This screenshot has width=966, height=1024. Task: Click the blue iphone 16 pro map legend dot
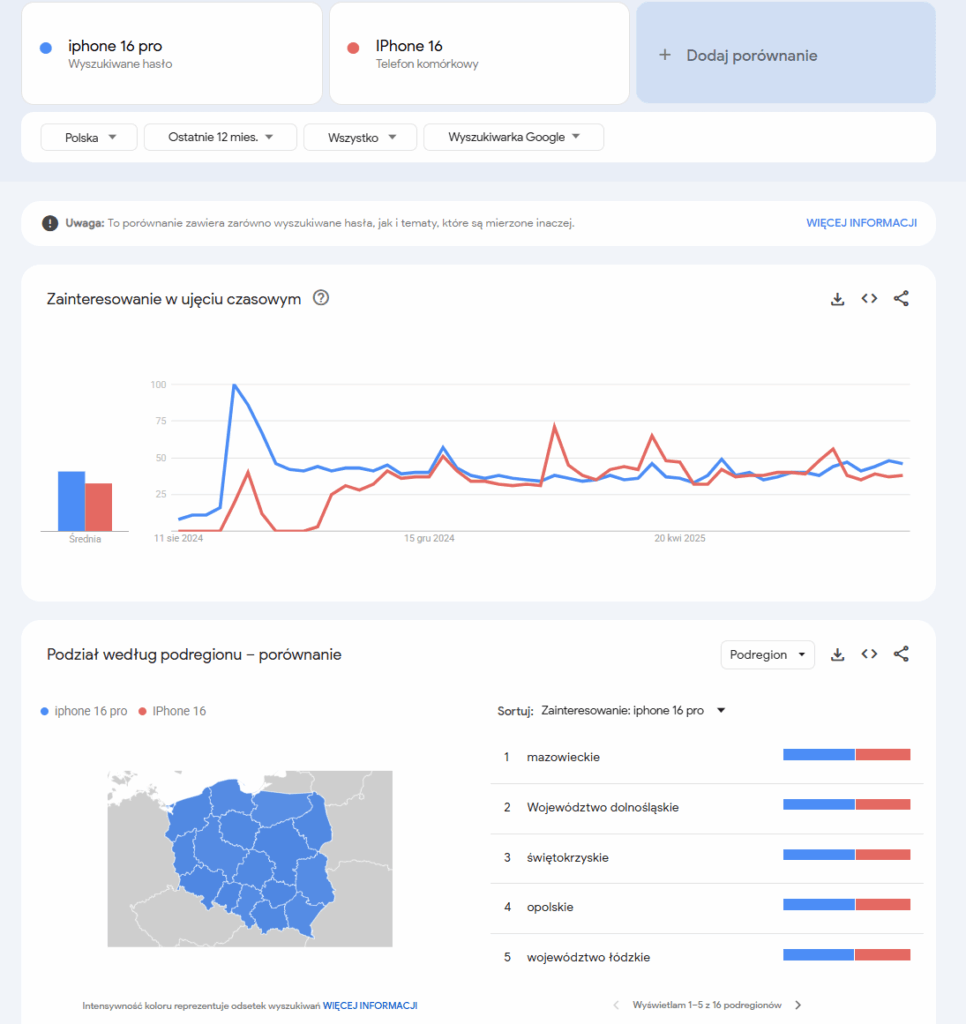pos(44,711)
